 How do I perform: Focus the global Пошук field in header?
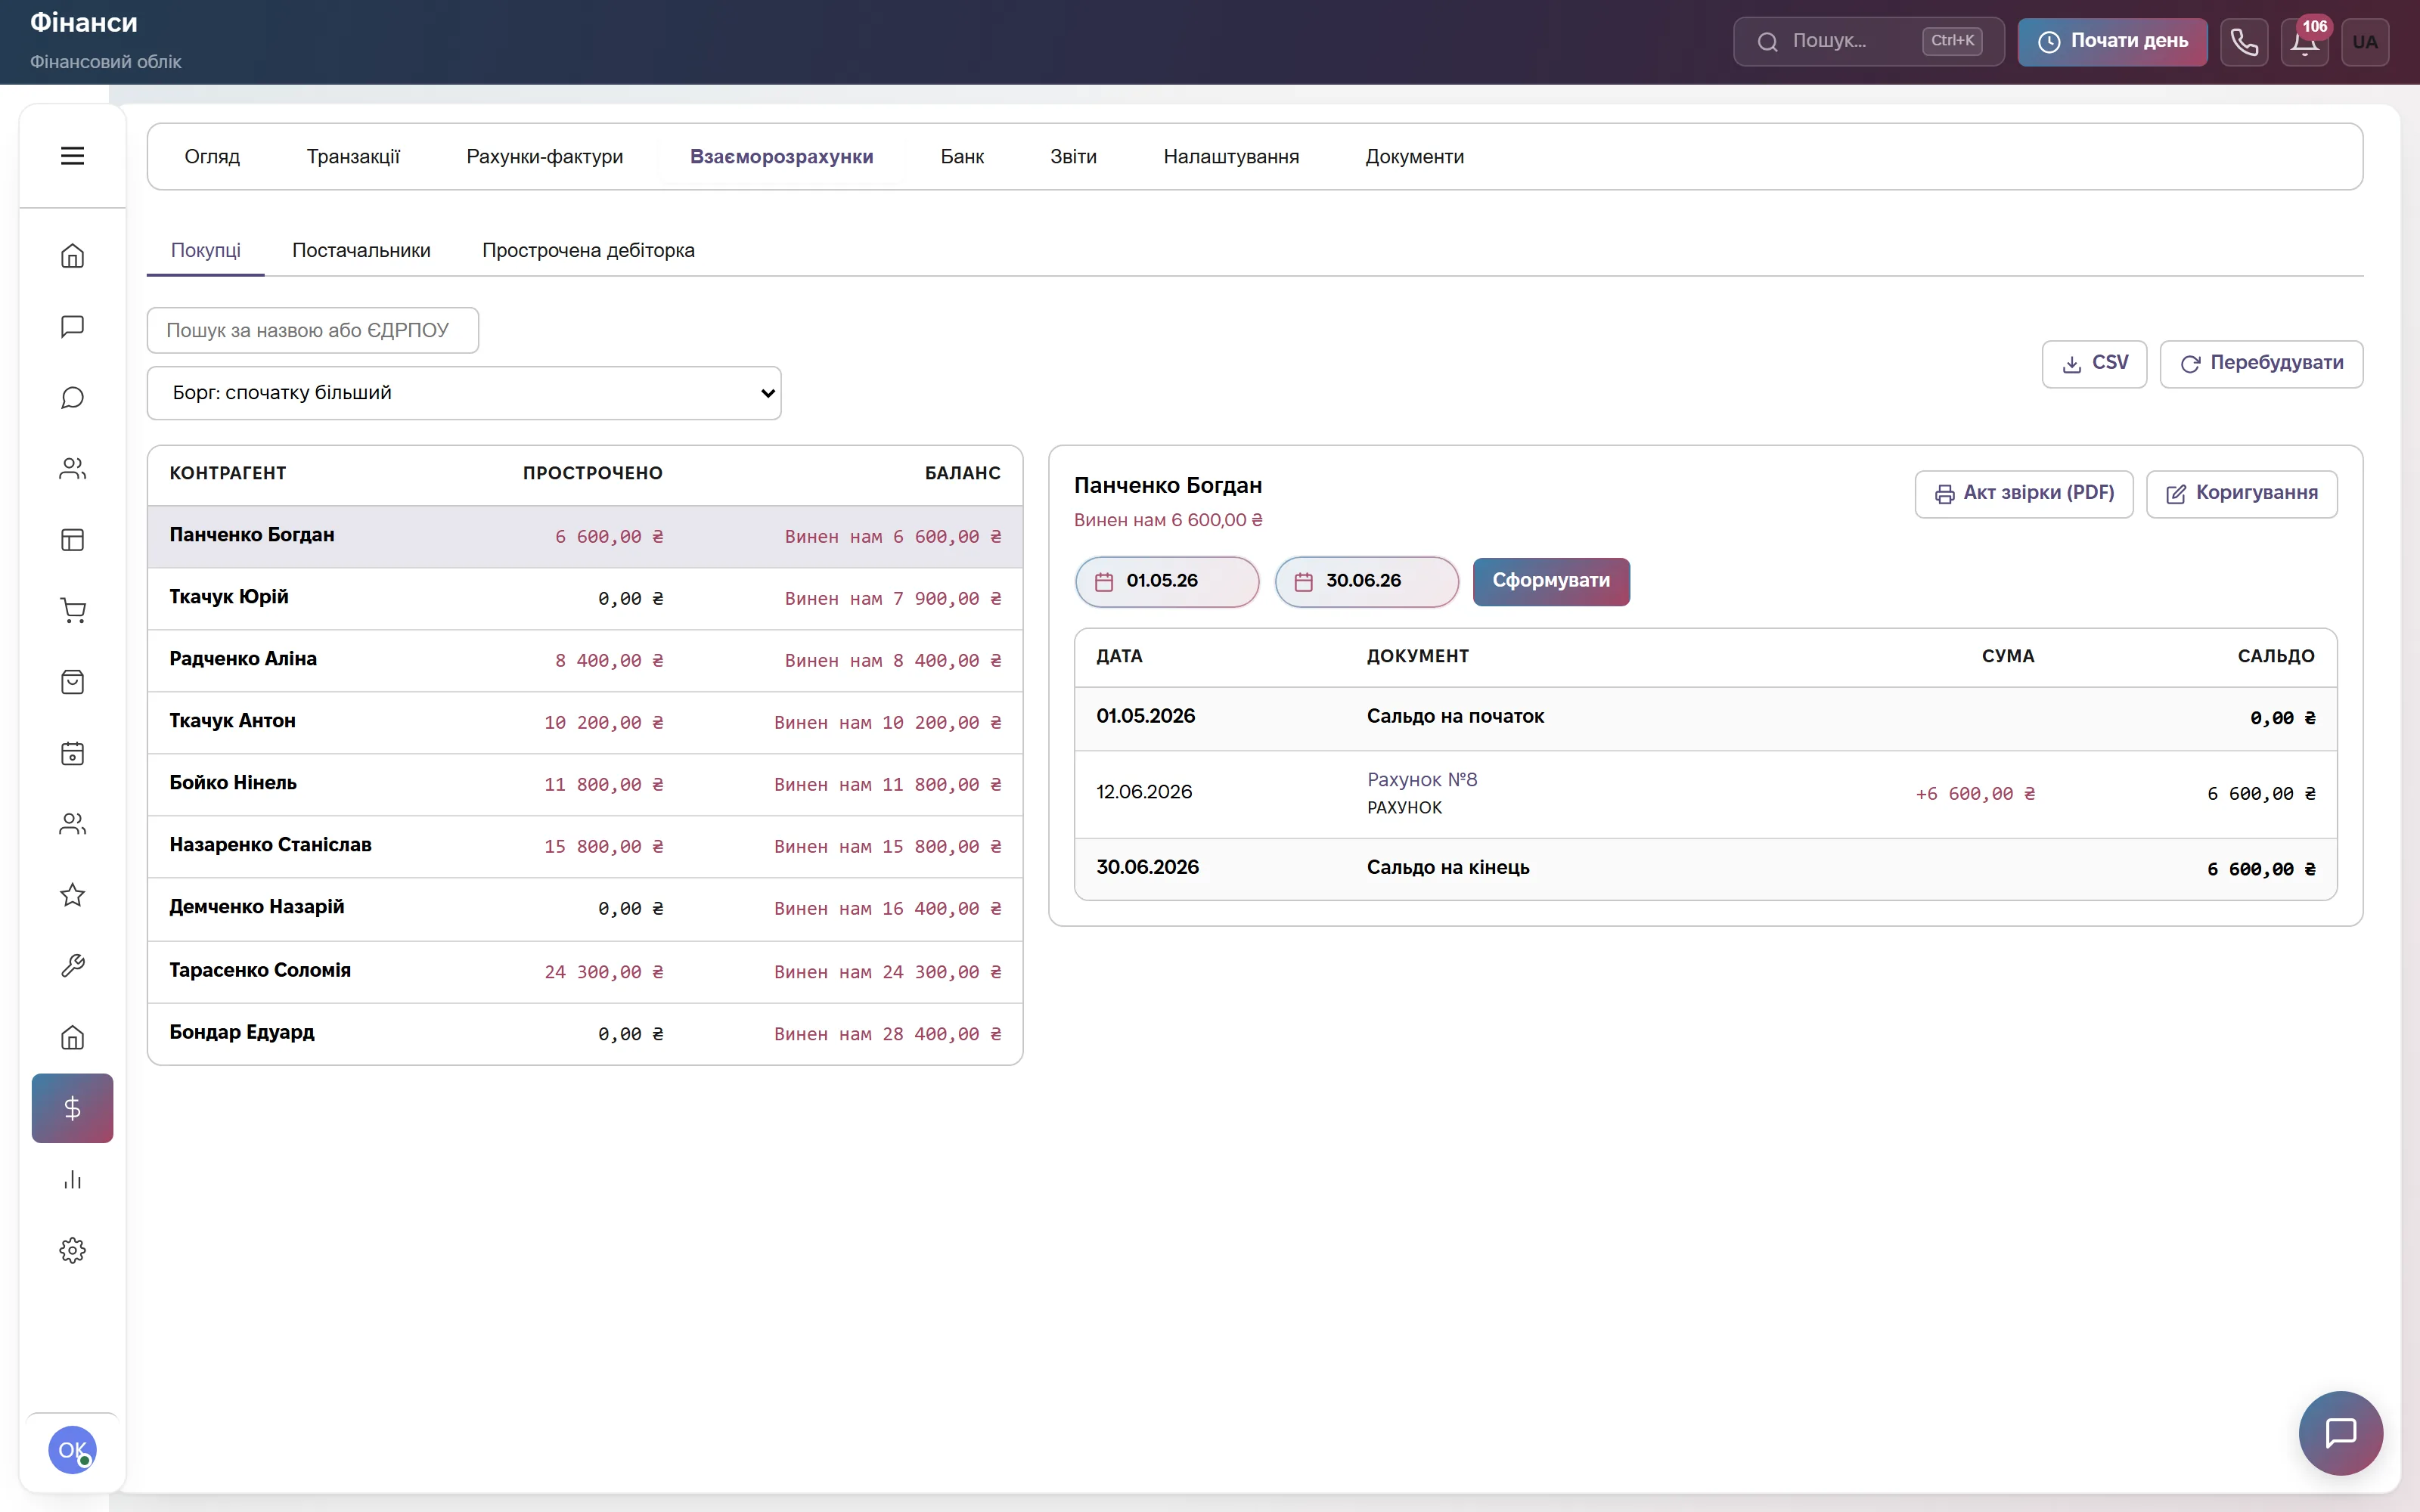[1868, 42]
